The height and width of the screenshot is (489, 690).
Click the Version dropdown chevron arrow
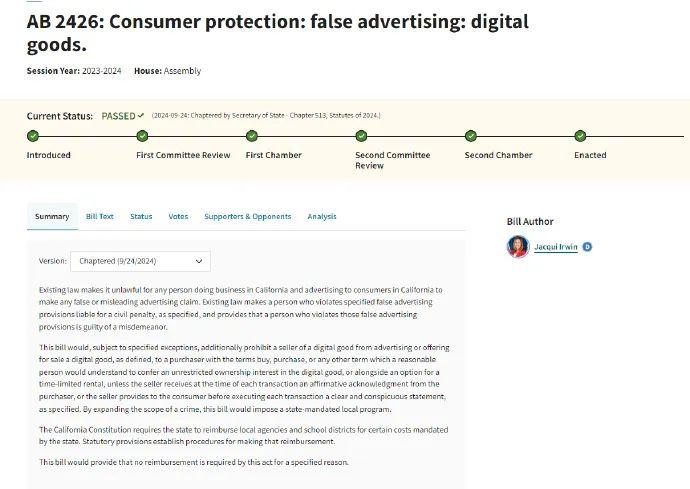click(199, 261)
